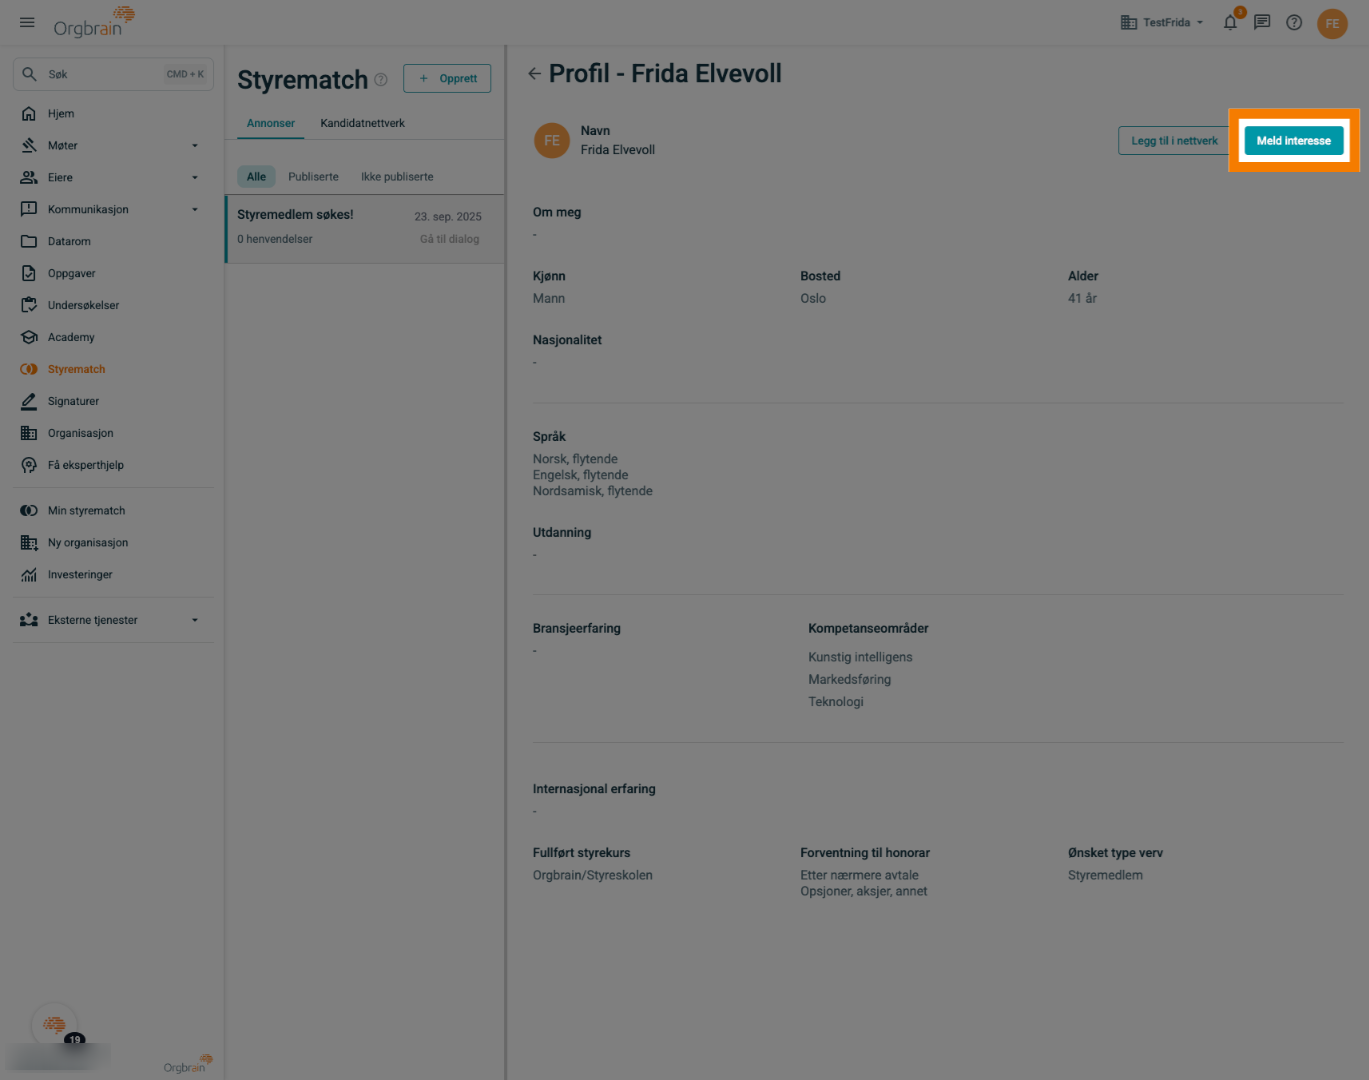Click the Styrematch sidebar icon
This screenshot has width=1369, height=1080.
tap(29, 370)
